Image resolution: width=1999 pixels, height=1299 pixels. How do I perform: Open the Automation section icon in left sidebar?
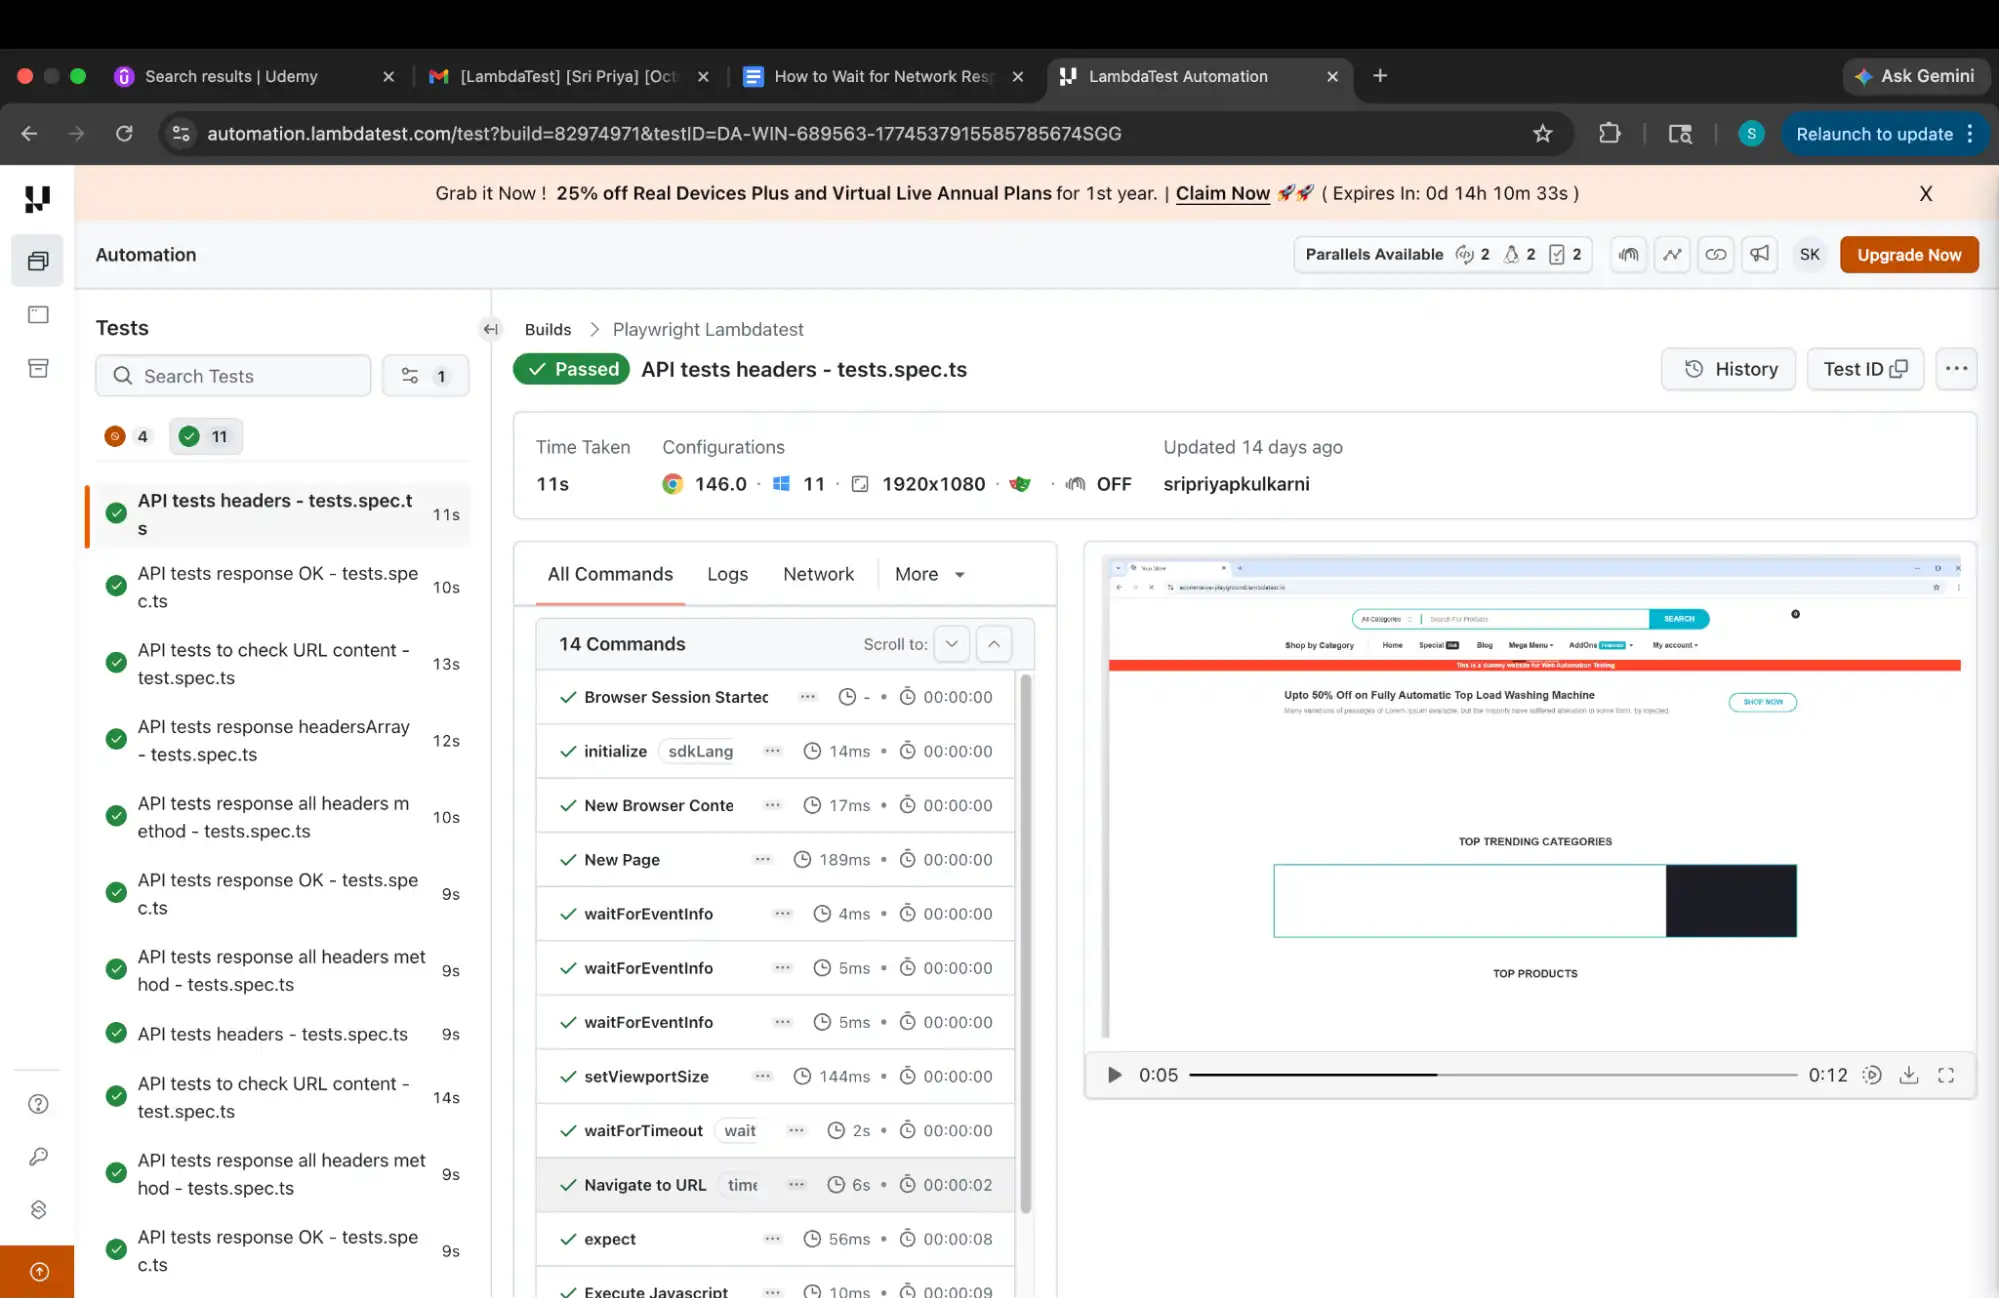click(x=38, y=261)
